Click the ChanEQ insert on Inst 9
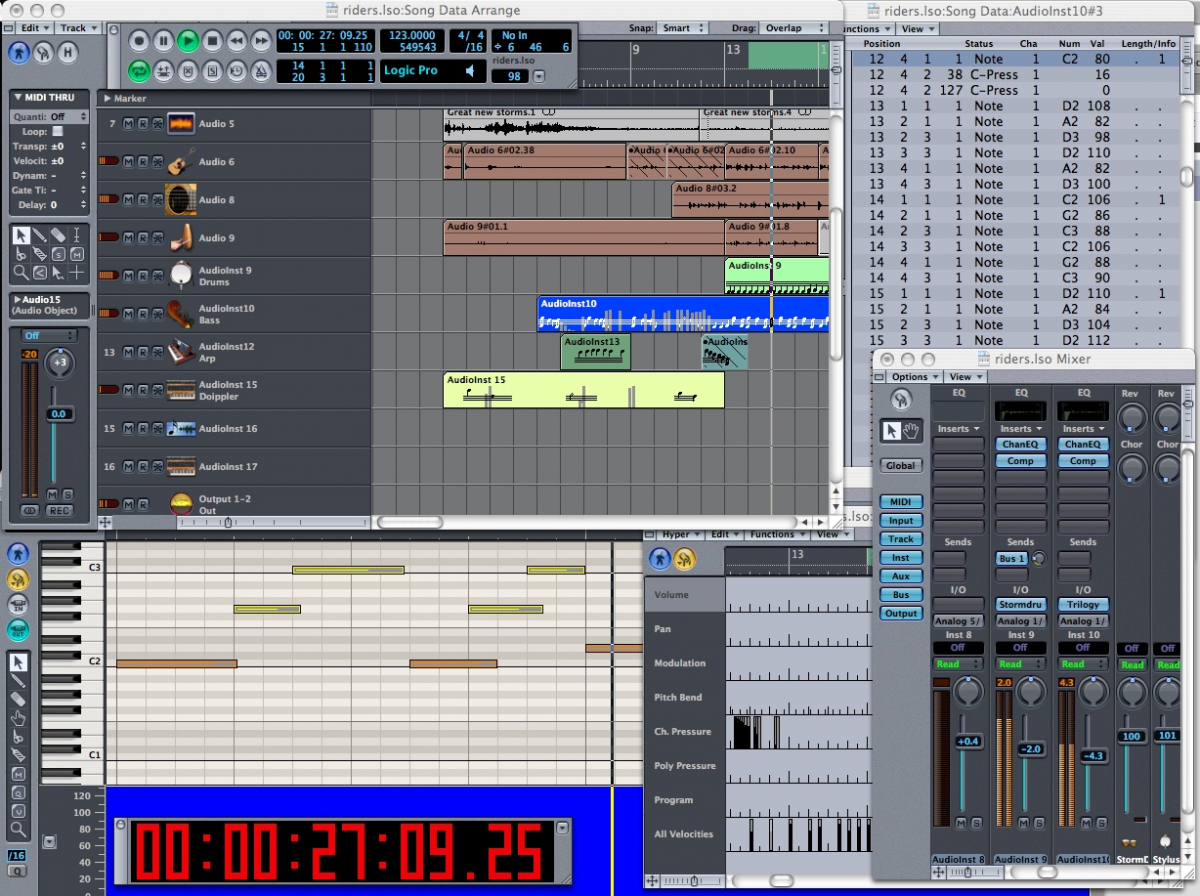Viewport: 1200px width, 896px height. [1020, 444]
